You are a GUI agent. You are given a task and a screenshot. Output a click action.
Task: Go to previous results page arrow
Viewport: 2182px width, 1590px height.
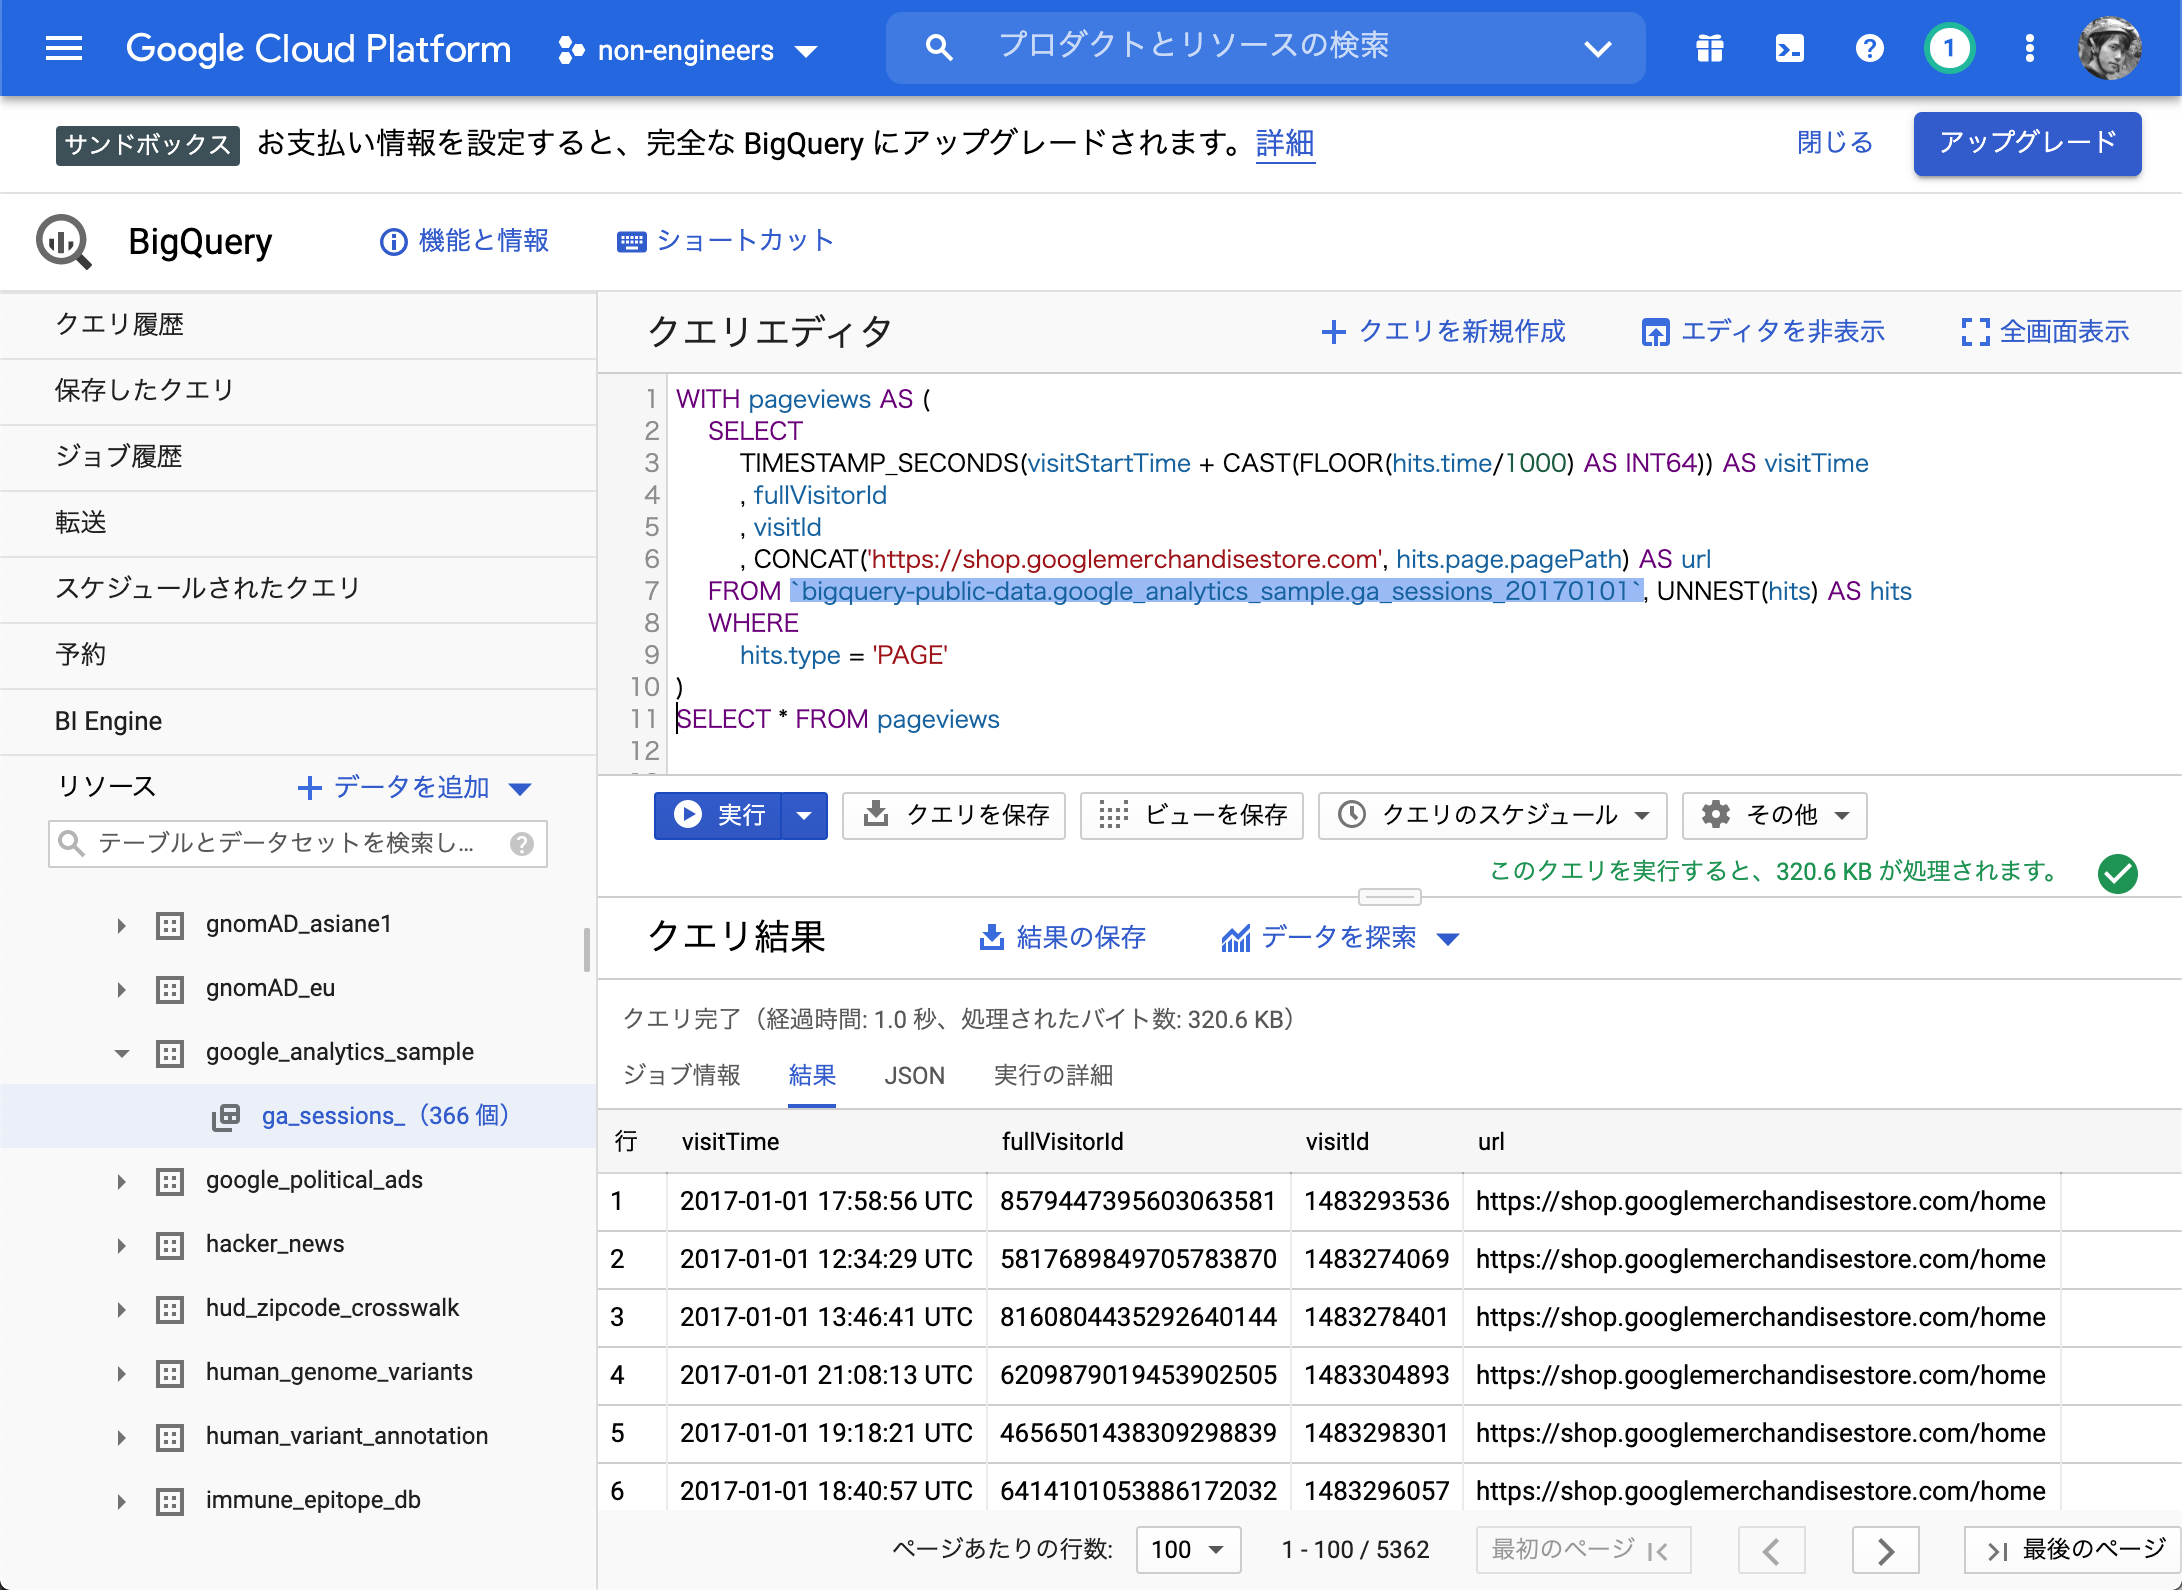coord(1771,1551)
